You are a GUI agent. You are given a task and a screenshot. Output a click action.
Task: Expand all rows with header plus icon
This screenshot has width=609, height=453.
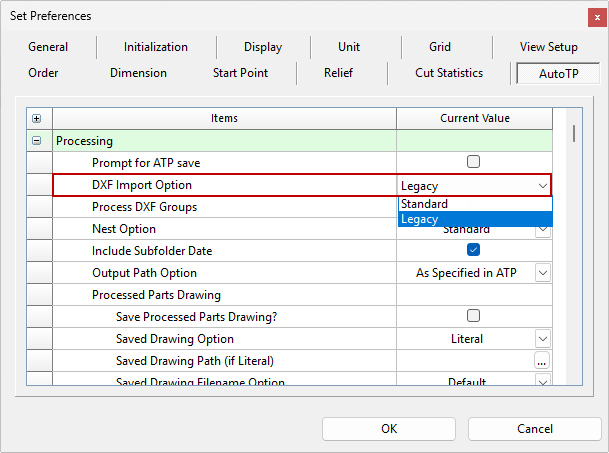pyautogui.click(x=37, y=119)
